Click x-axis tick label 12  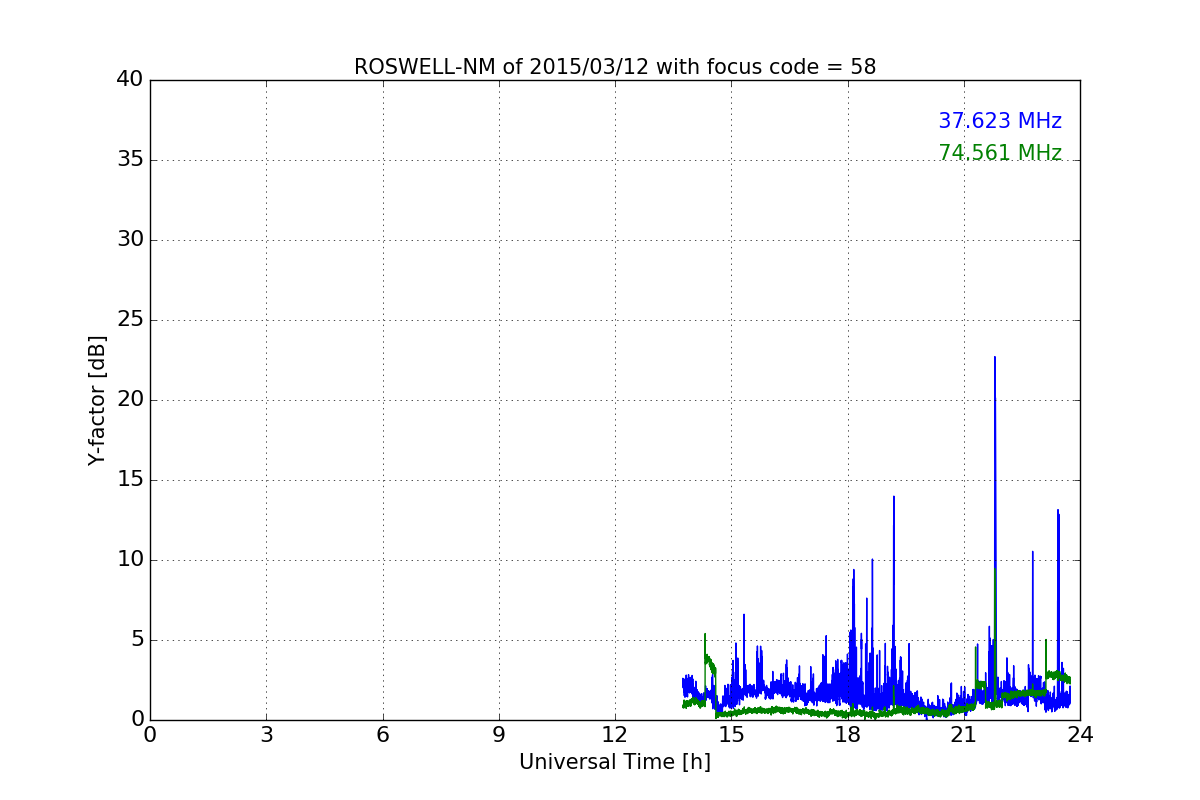pyautogui.click(x=615, y=735)
